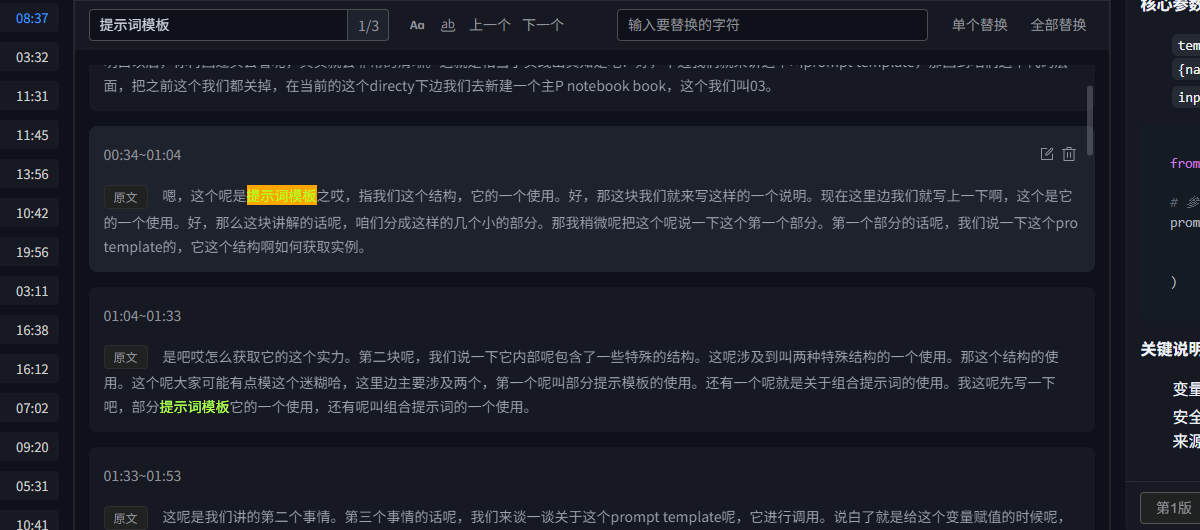
Task: Select the 16:12 sidebar item
Action: click(x=32, y=369)
